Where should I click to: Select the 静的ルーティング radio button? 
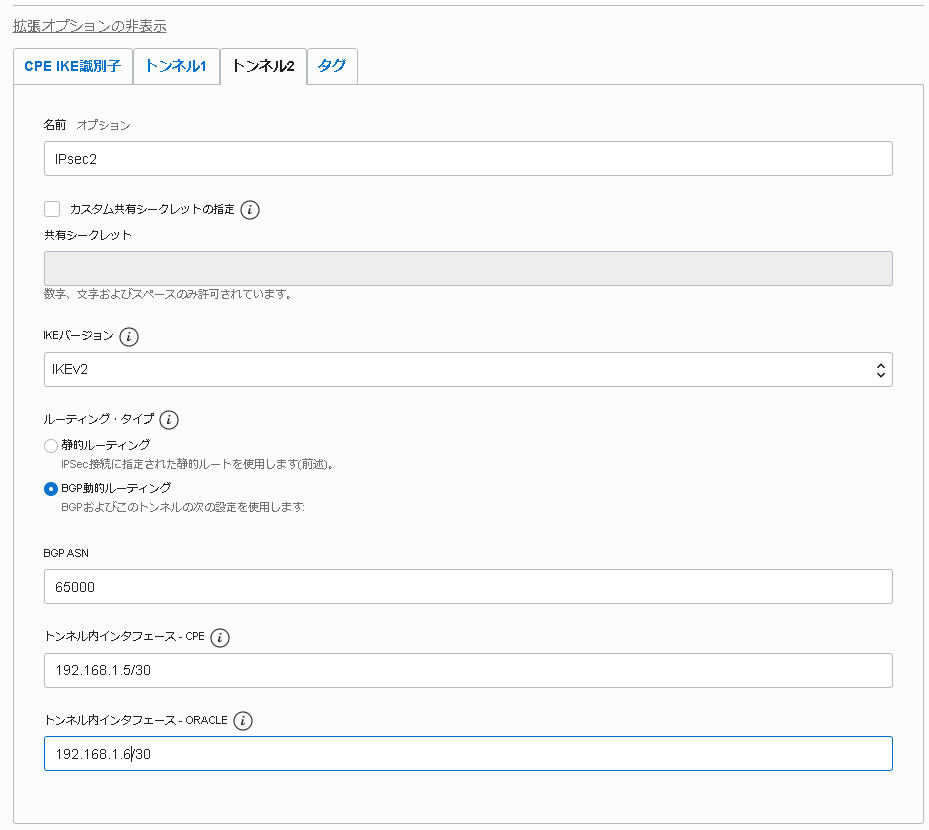click(51, 446)
